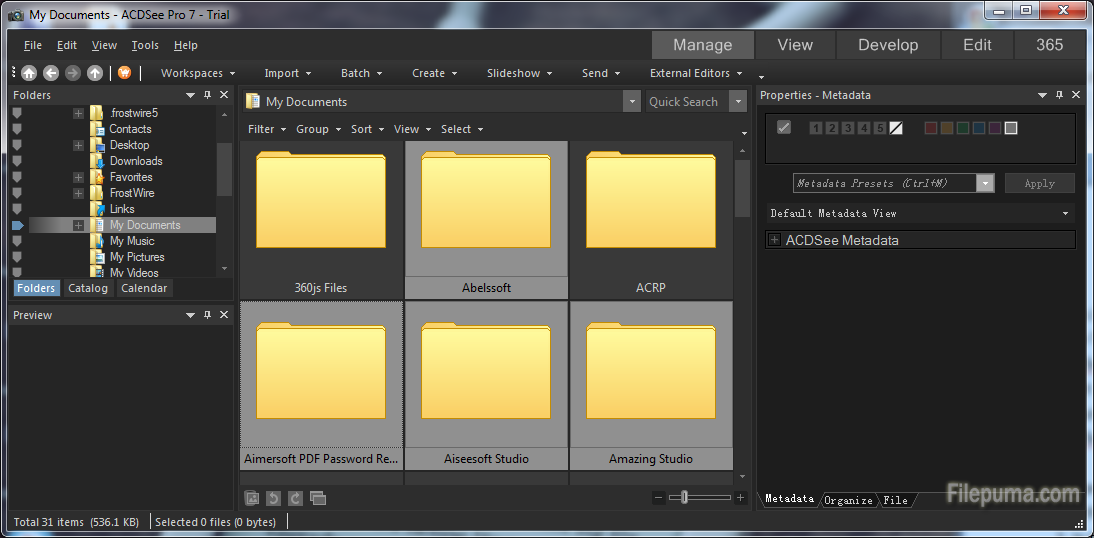Viewport: 1094px width, 538px height.
Task: Click the Filter button above thumbnails
Action: click(267, 129)
